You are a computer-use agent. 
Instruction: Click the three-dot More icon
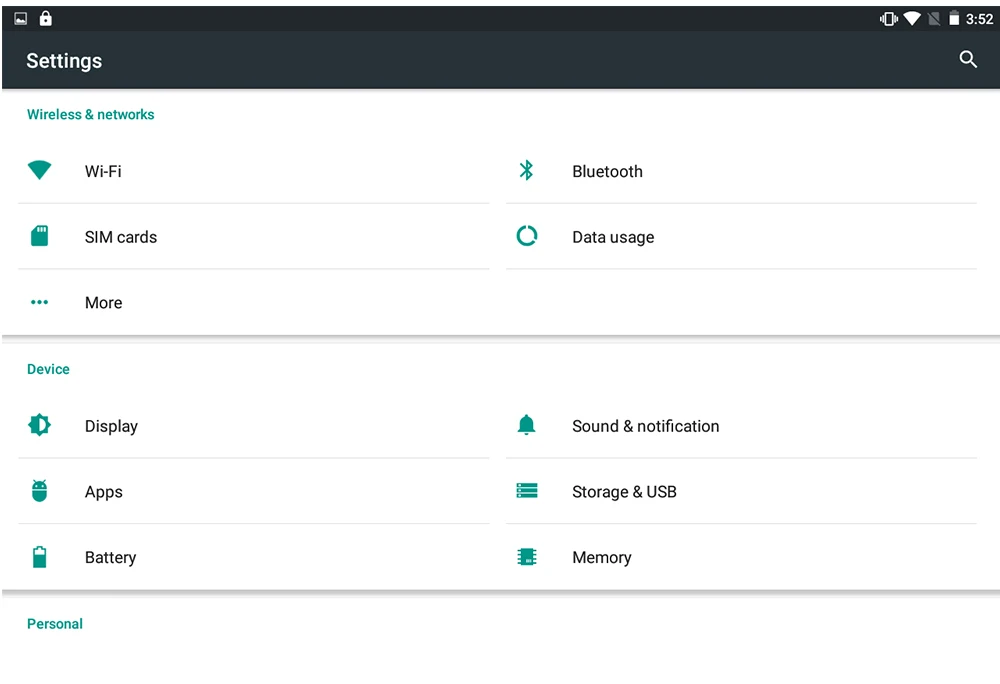(x=40, y=302)
